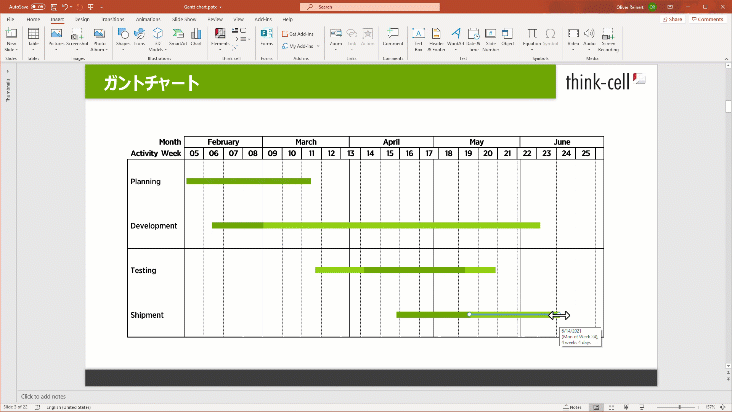Toggle the AutoSave switch

[38, 7]
